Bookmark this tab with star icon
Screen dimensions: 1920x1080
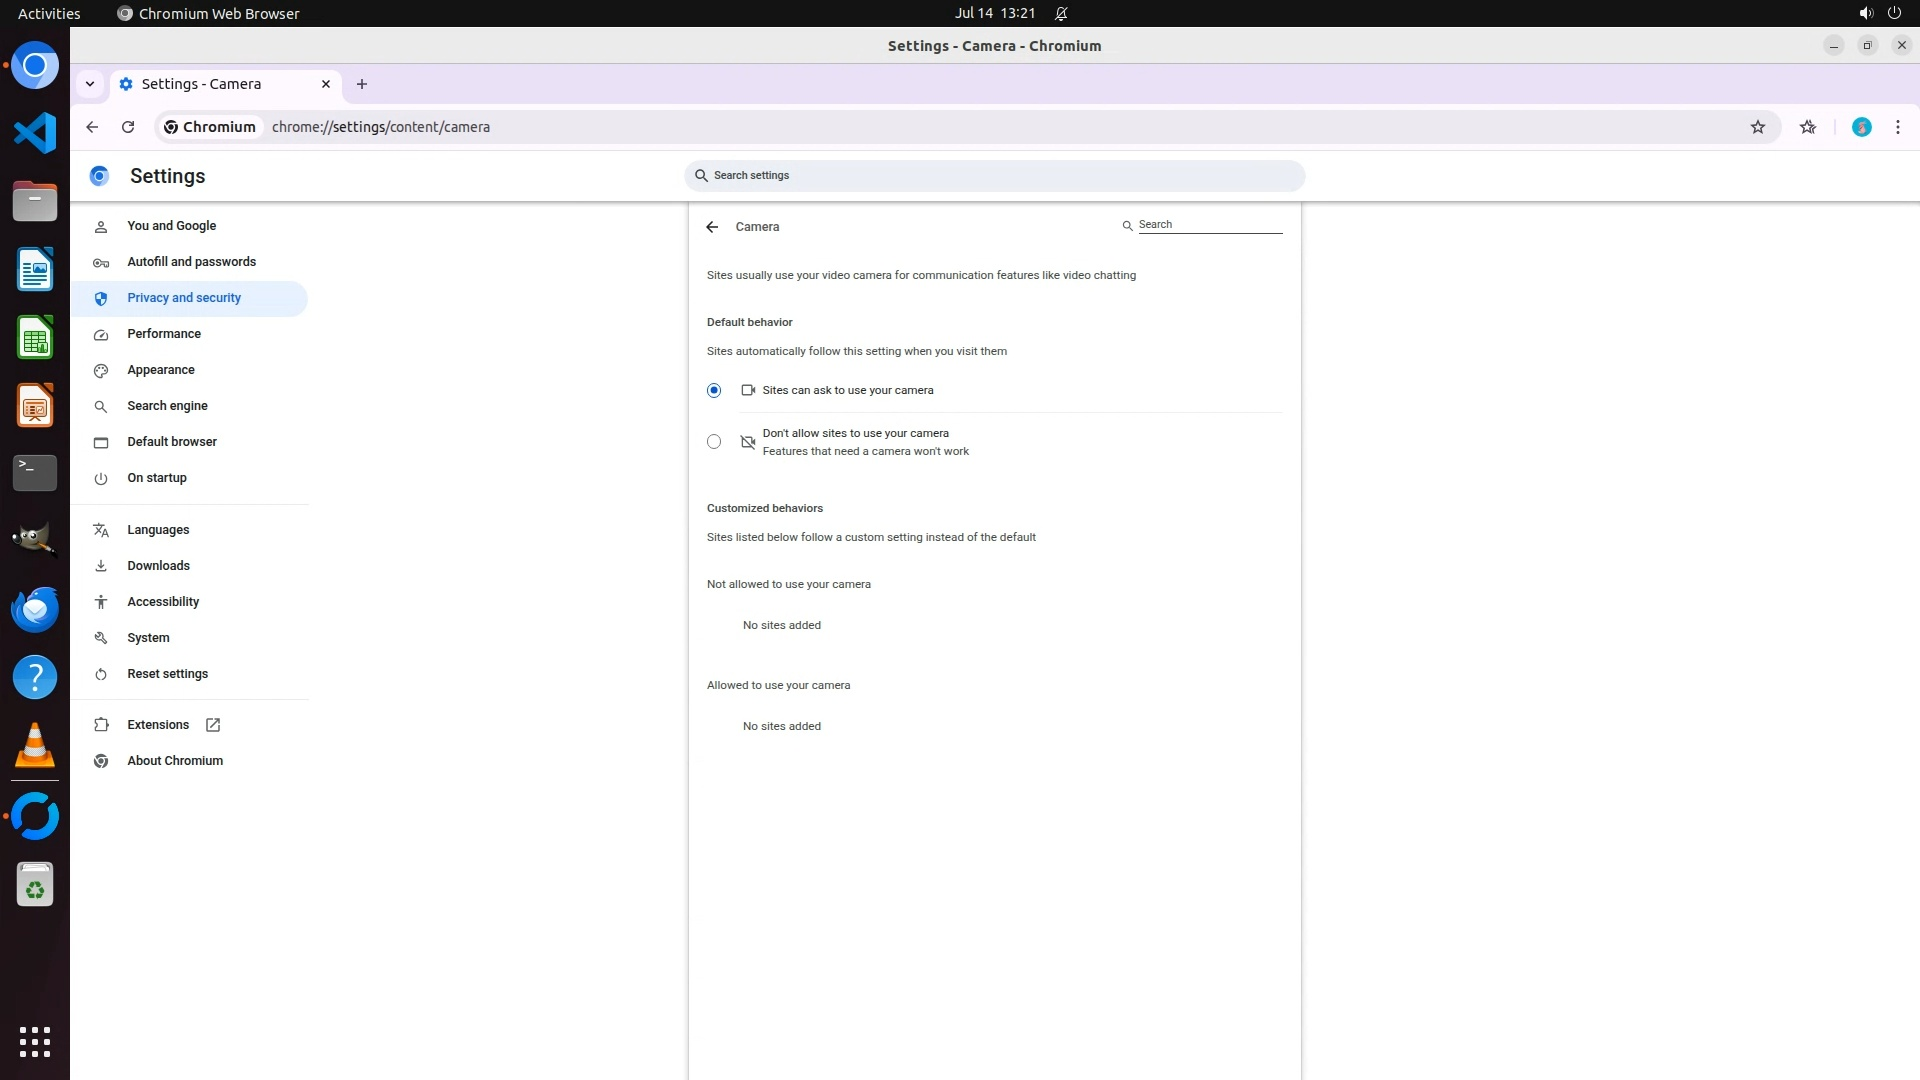[1758, 127]
